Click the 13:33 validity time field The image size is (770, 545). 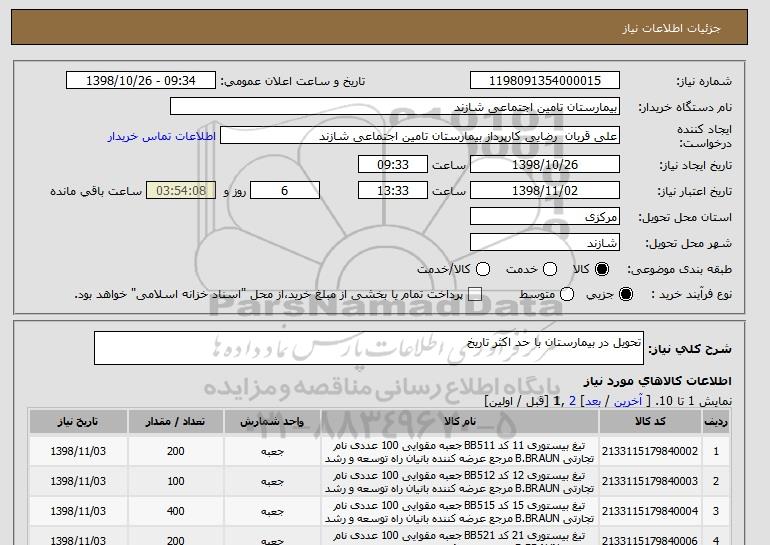[x=393, y=191]
